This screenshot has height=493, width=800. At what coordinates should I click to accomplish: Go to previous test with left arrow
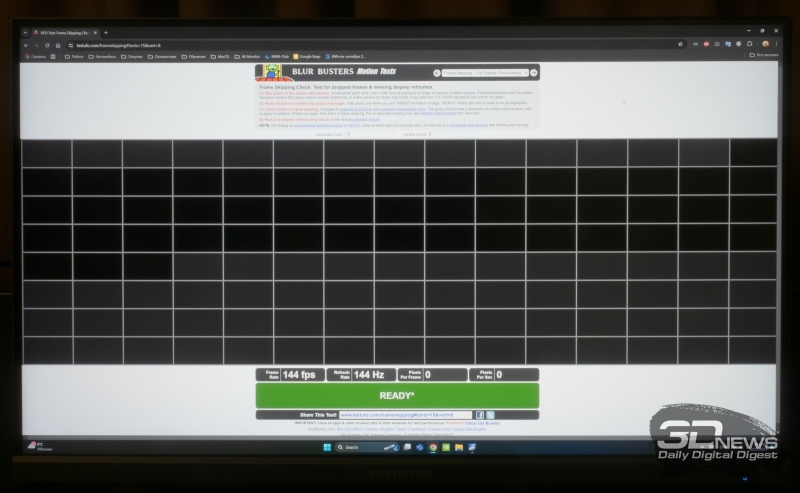437,73
